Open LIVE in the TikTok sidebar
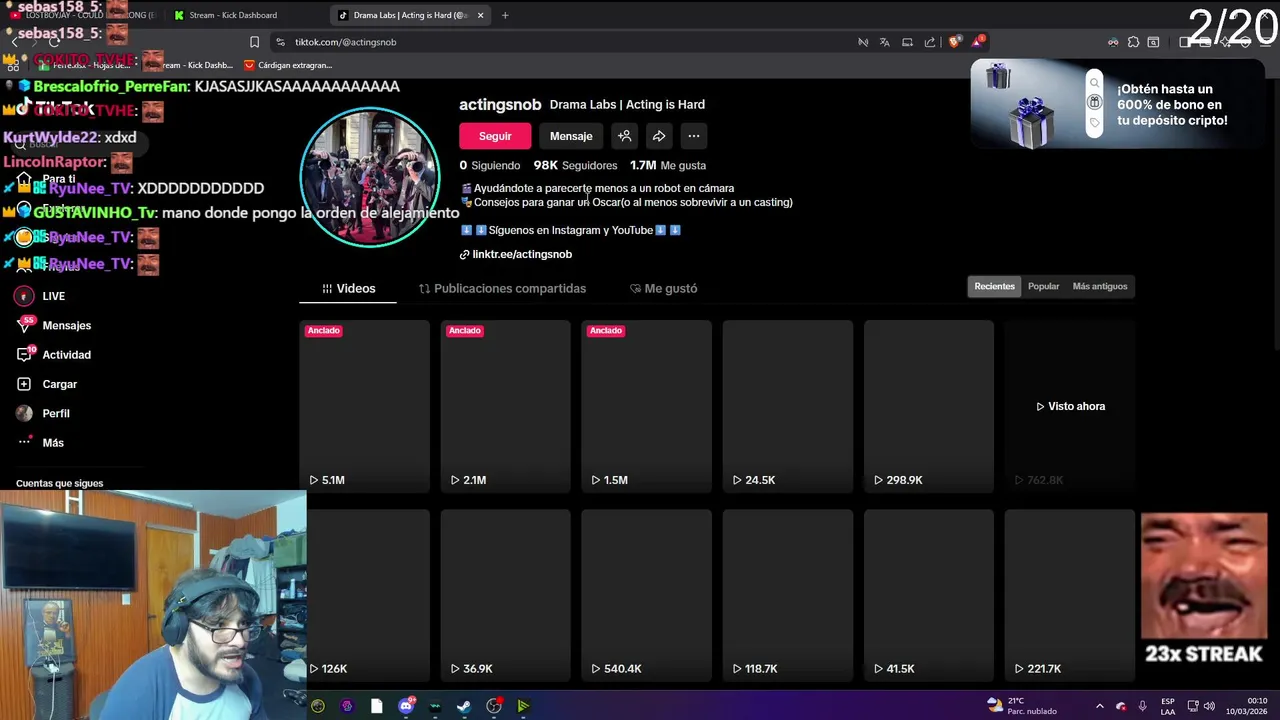Image resolution: width=1280 pixels, height=720 pixels. pyautogui.click(x=41, y=296)
